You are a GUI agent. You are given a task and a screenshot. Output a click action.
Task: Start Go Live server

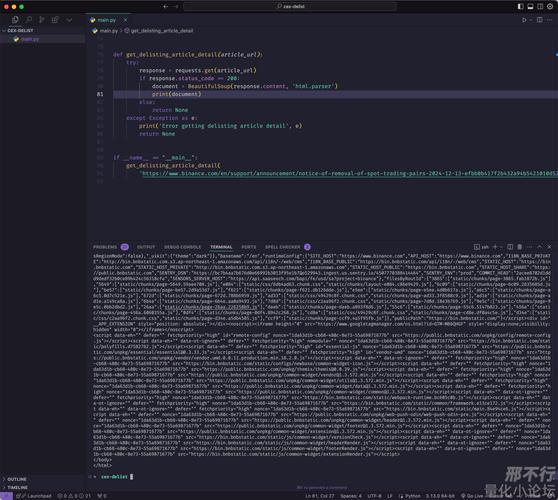click(472, 496)
